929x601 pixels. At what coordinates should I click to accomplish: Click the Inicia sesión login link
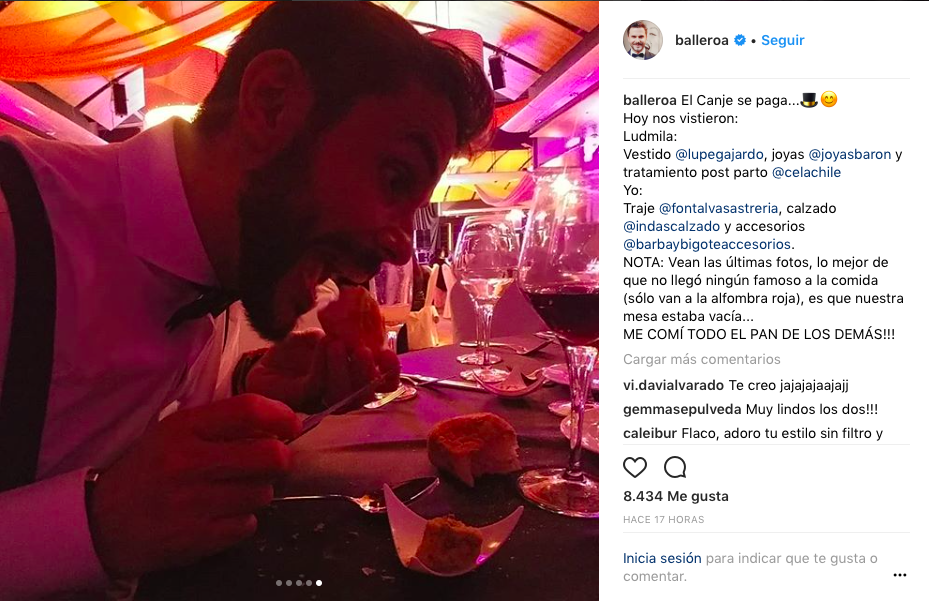pos(662,558)
